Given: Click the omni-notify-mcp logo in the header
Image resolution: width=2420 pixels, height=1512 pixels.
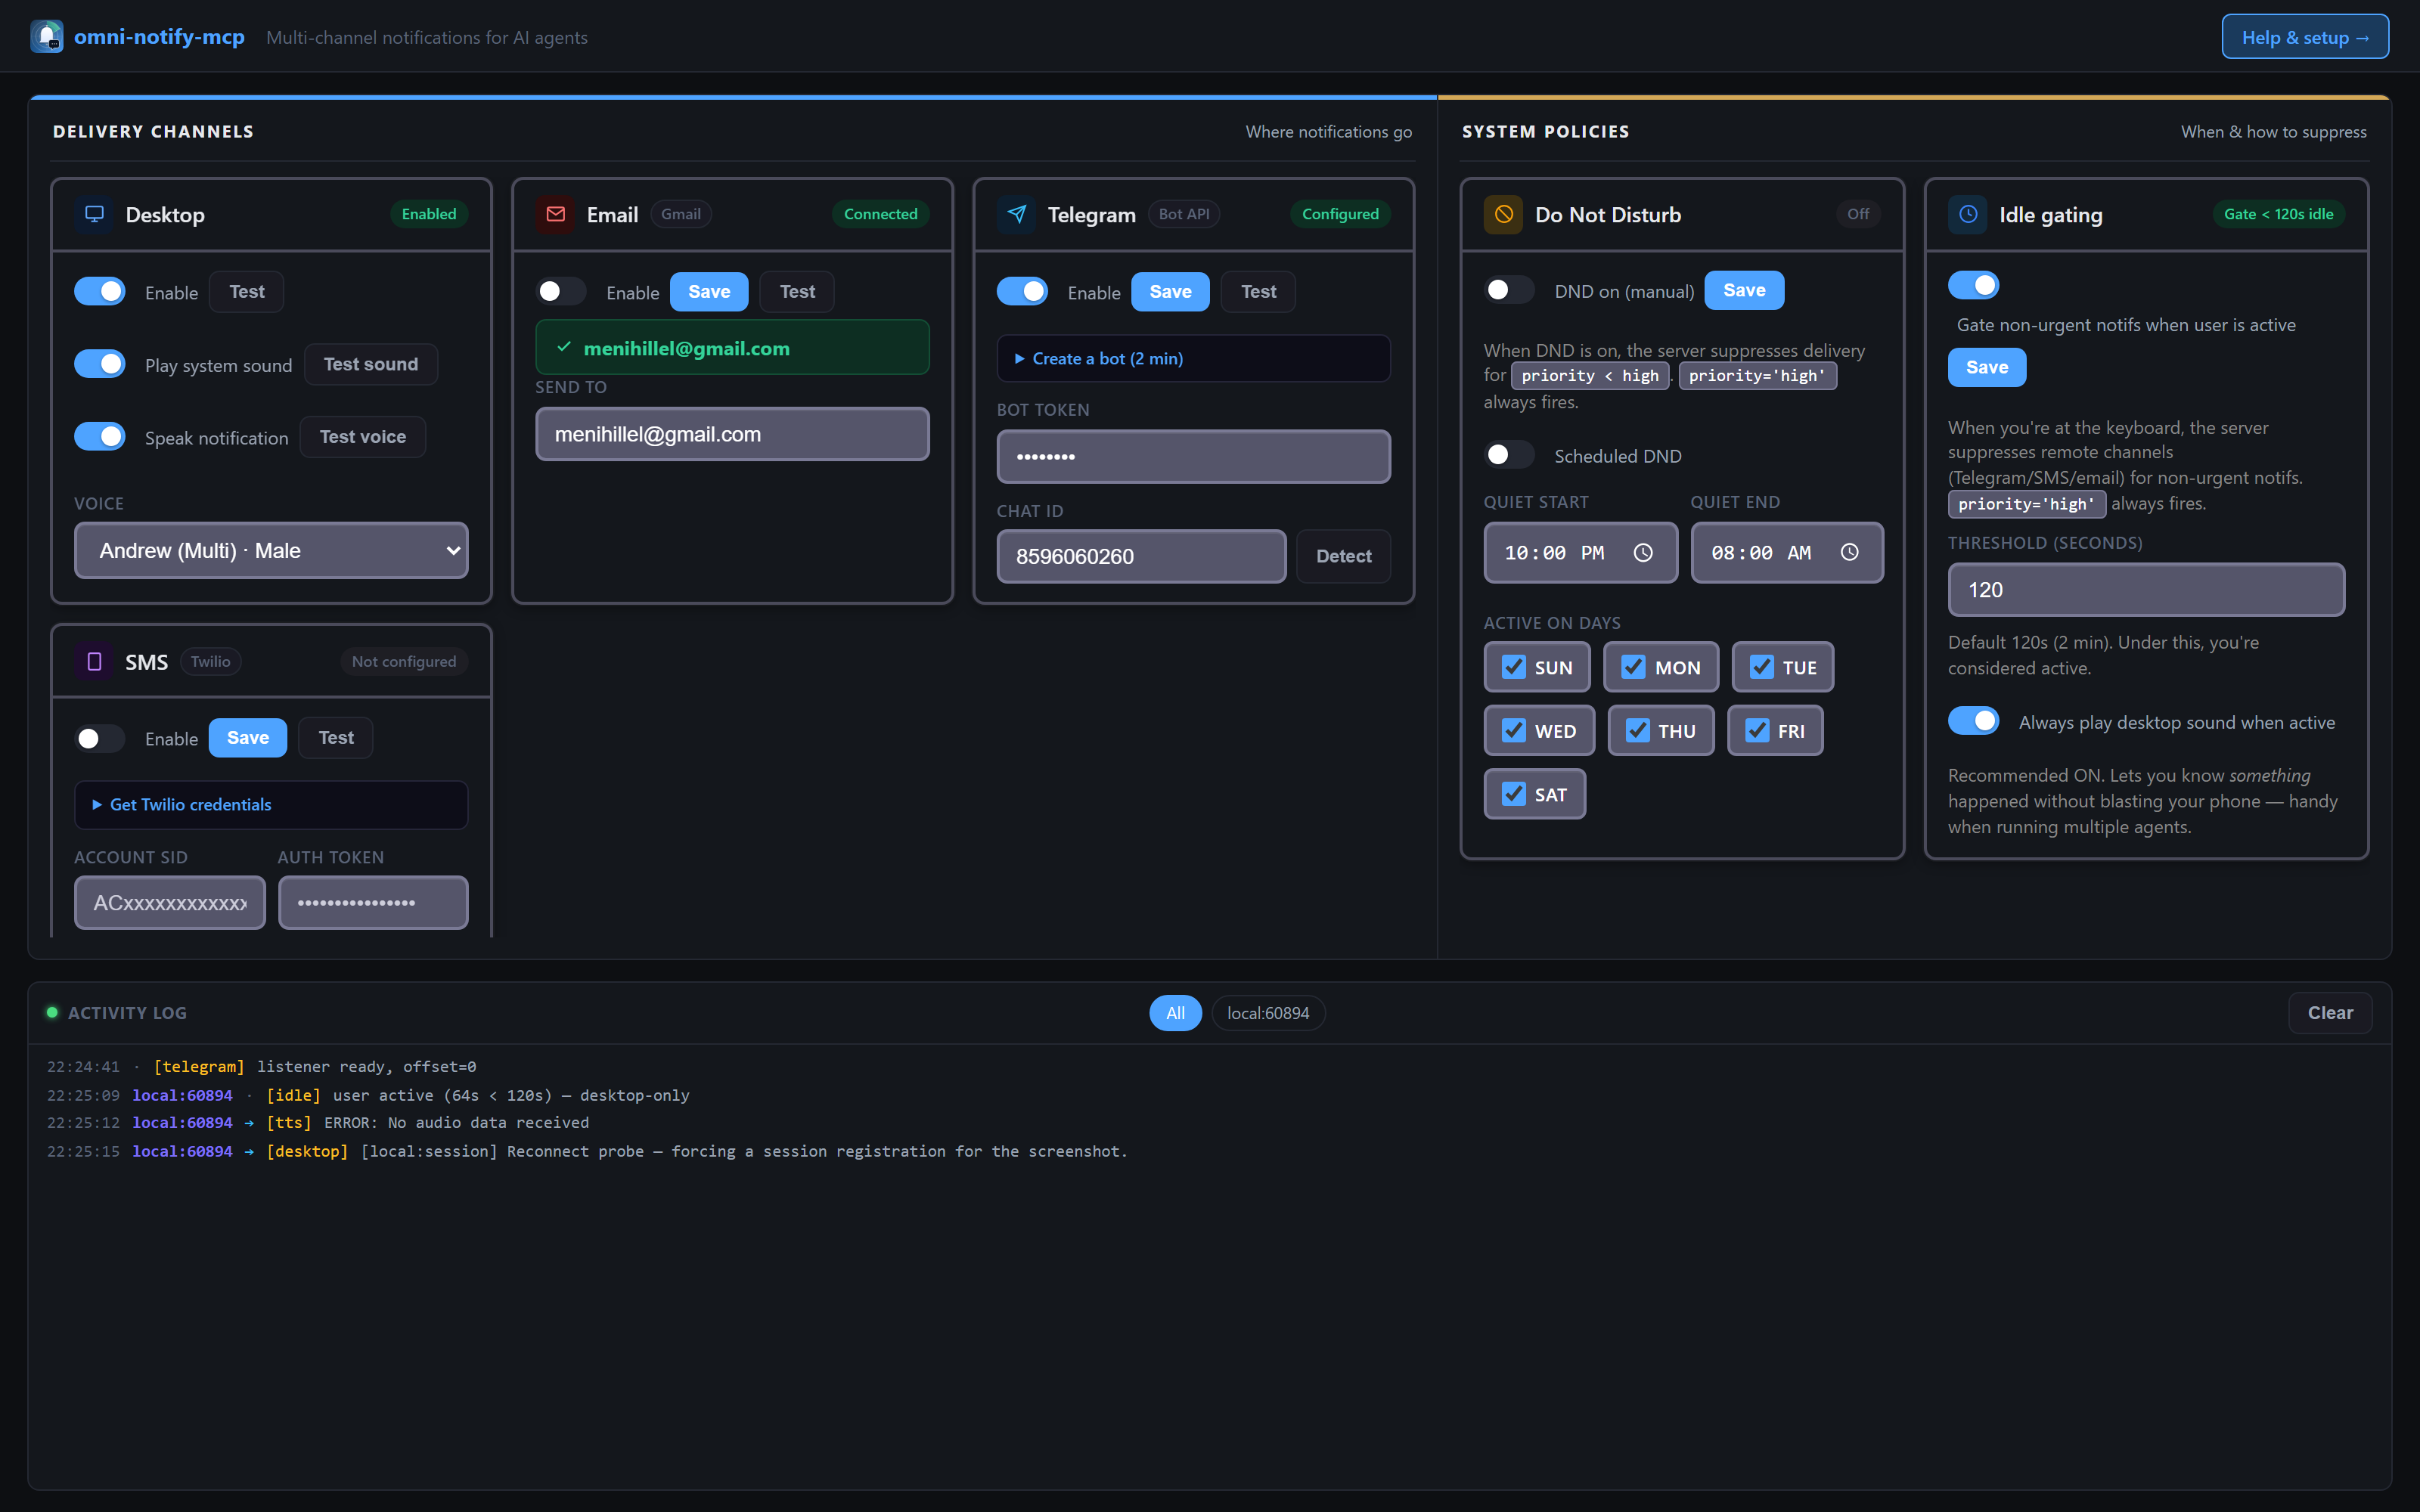Looking at the screenshot, I should coord(47,36).
